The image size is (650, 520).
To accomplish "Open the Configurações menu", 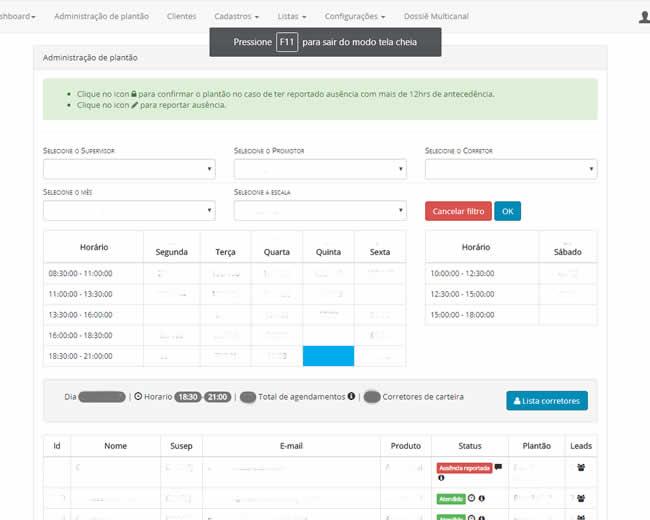I will coord(355,17).
